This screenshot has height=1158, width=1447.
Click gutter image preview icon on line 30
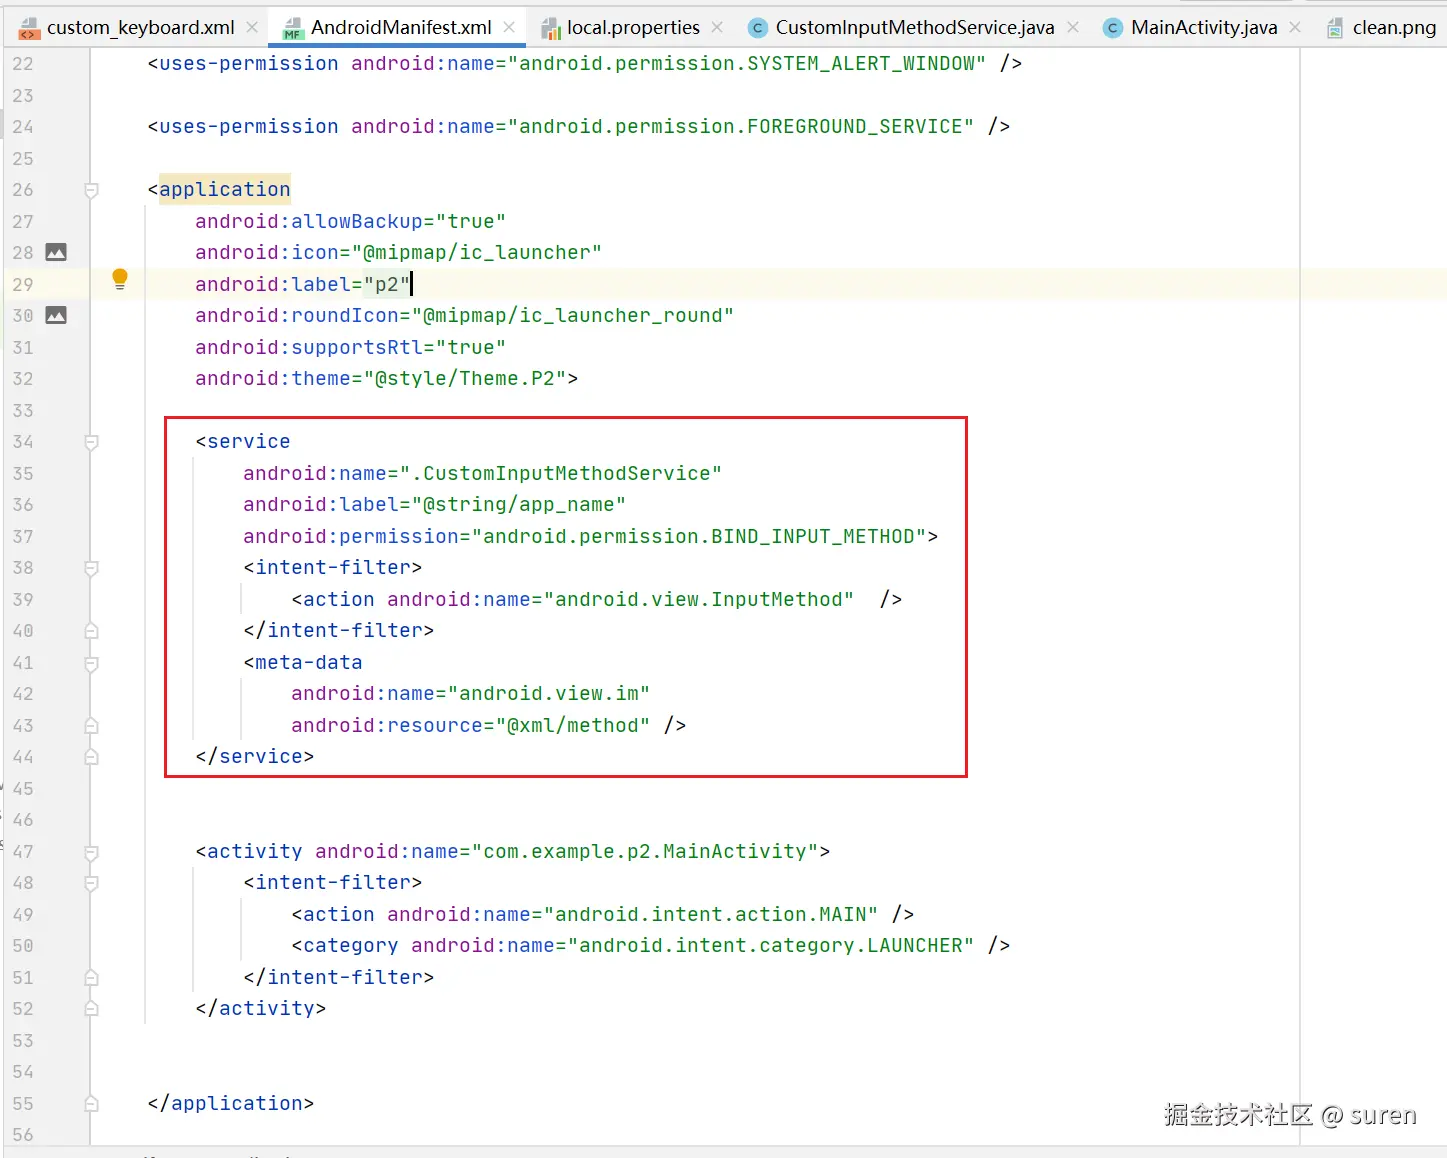[x=56, y=315]
